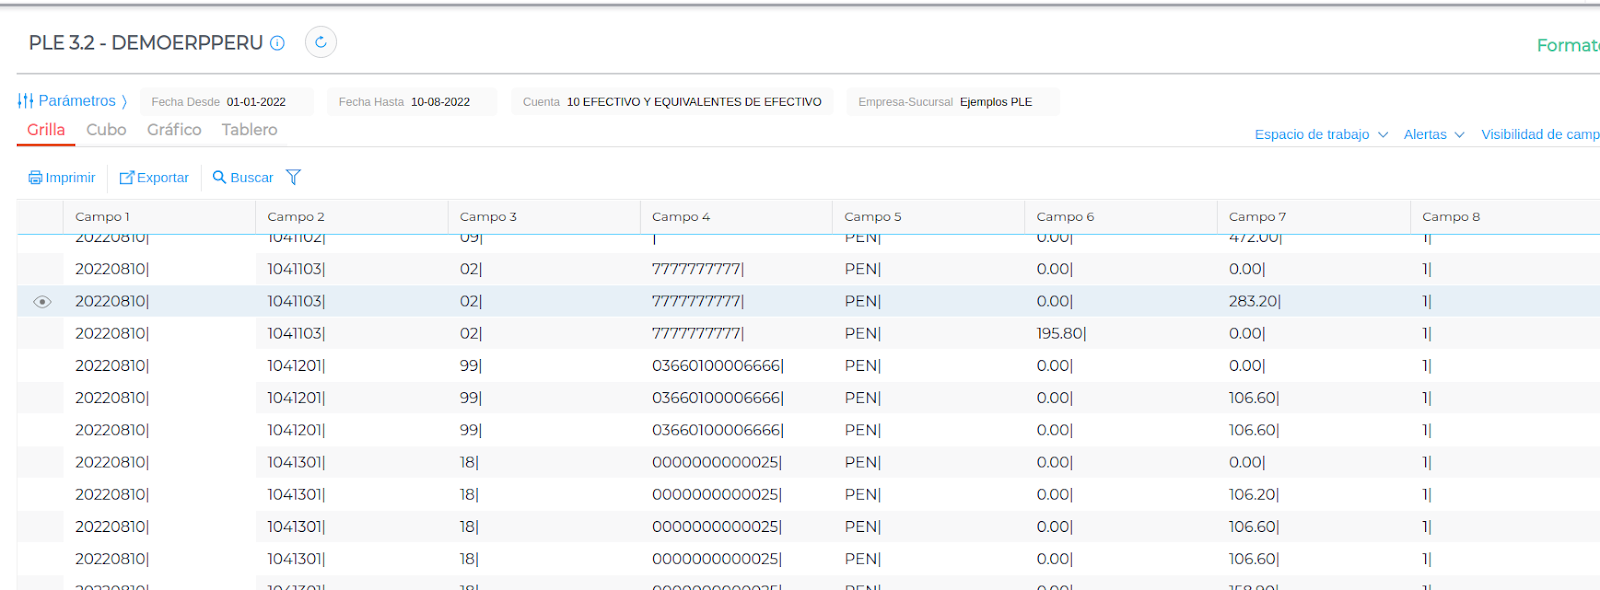The height and width of the screenshot is (590, 1600).
Task: Sort by the Campo 8 column header
Action: (1505, 217)
